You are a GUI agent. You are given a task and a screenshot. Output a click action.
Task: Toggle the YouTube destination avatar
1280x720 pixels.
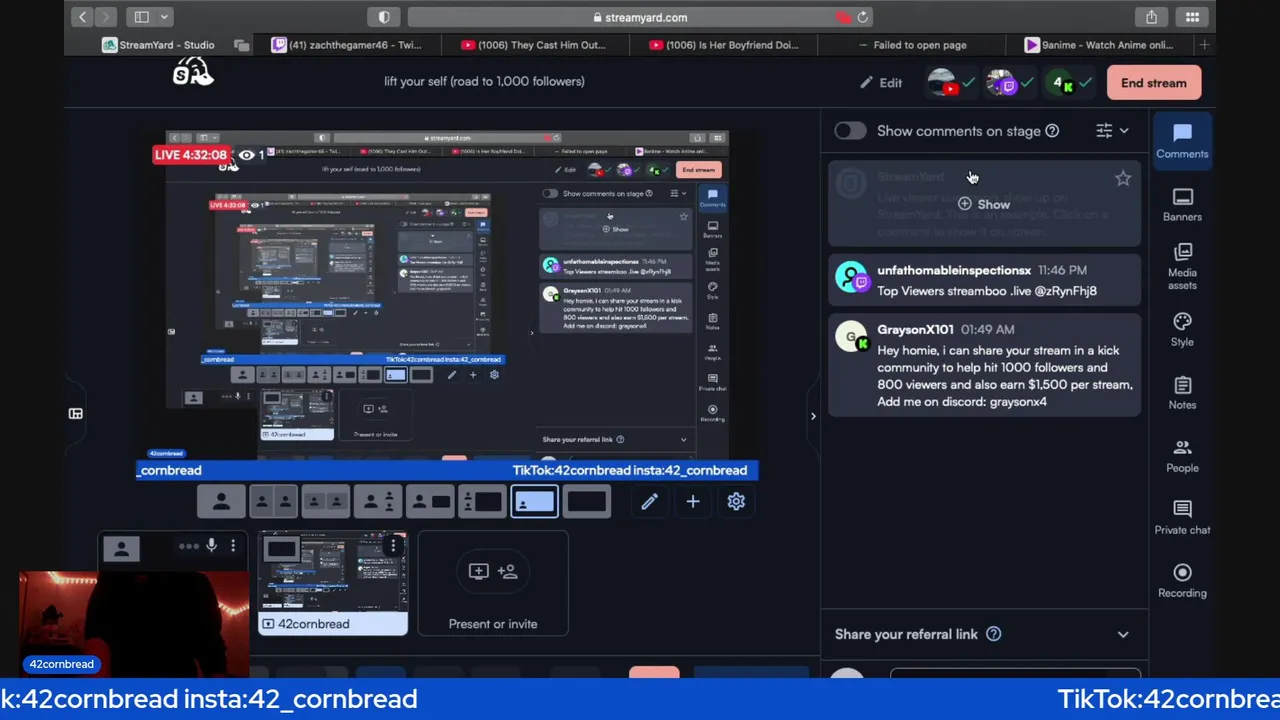point(942,83)
